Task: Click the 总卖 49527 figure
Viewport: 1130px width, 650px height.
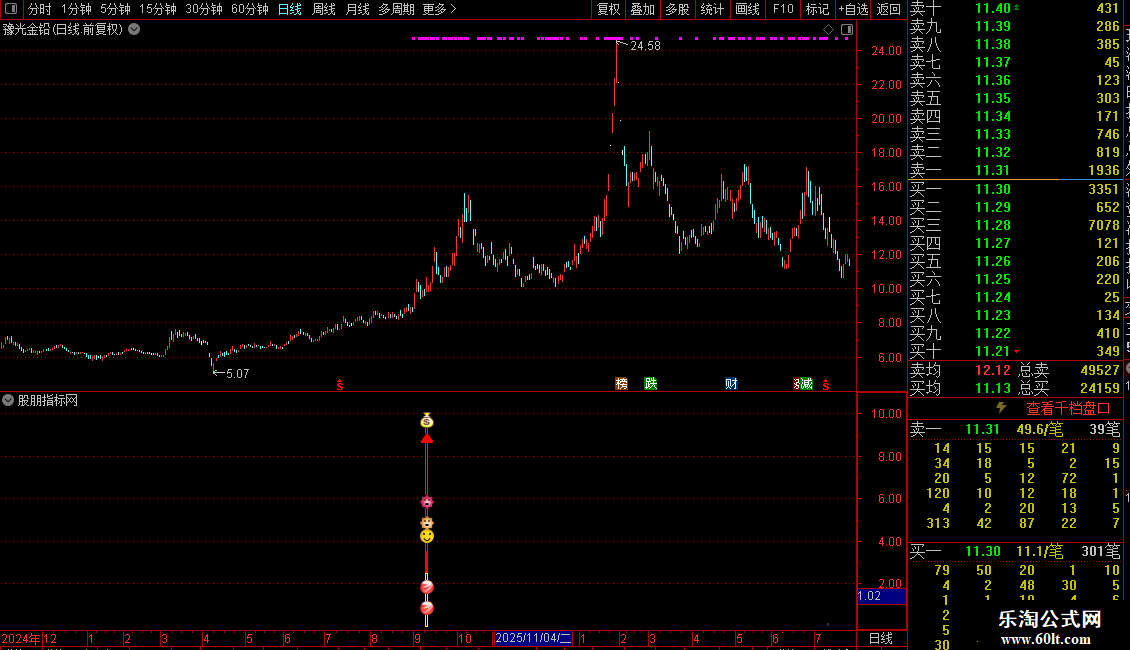Action: pos(1100,370)
